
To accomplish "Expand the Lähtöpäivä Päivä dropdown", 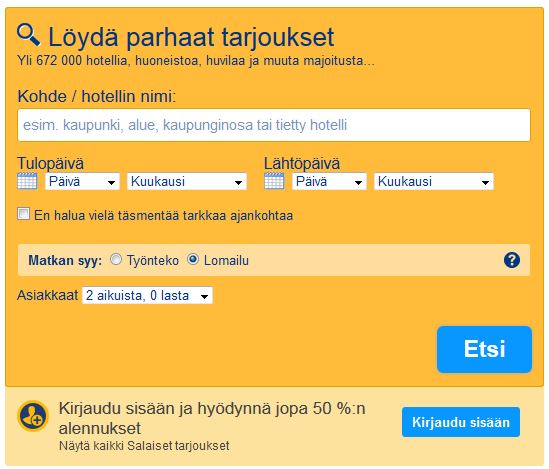I will click(x=329, y=181).
